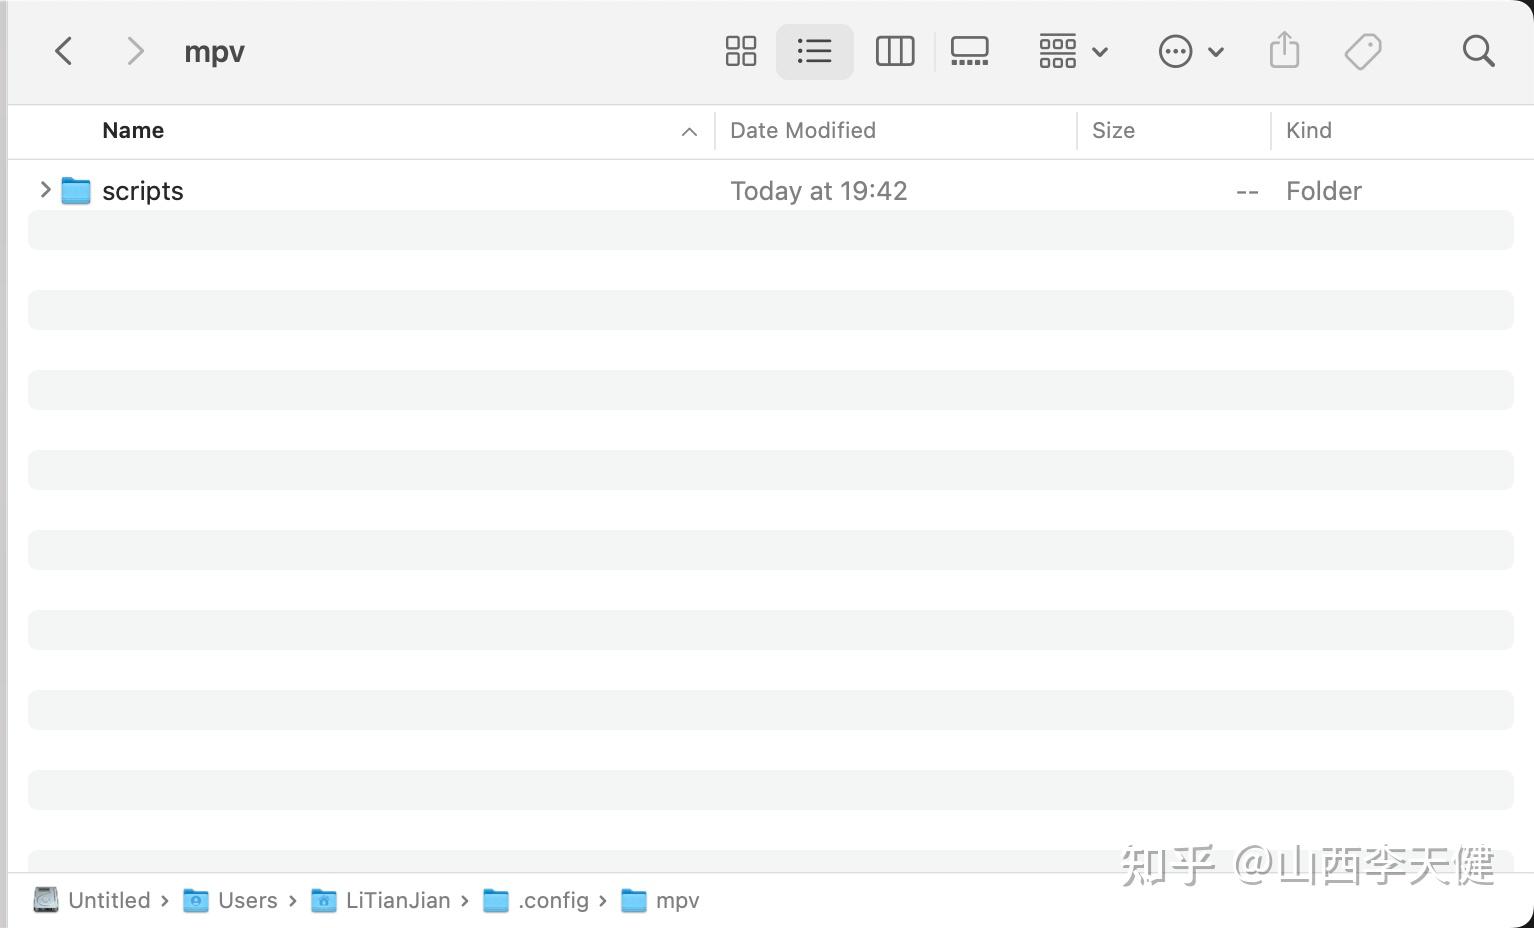
Task: Open the .config folder in path bar
Action: [x=553, y=900]
